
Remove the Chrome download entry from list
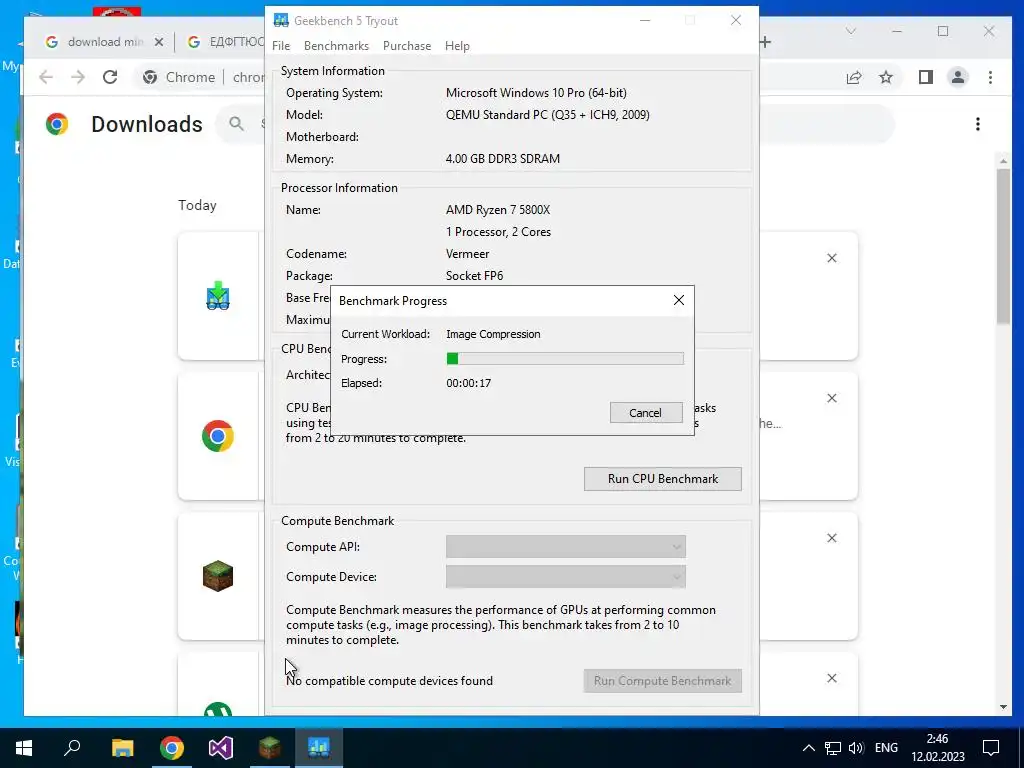831,398
